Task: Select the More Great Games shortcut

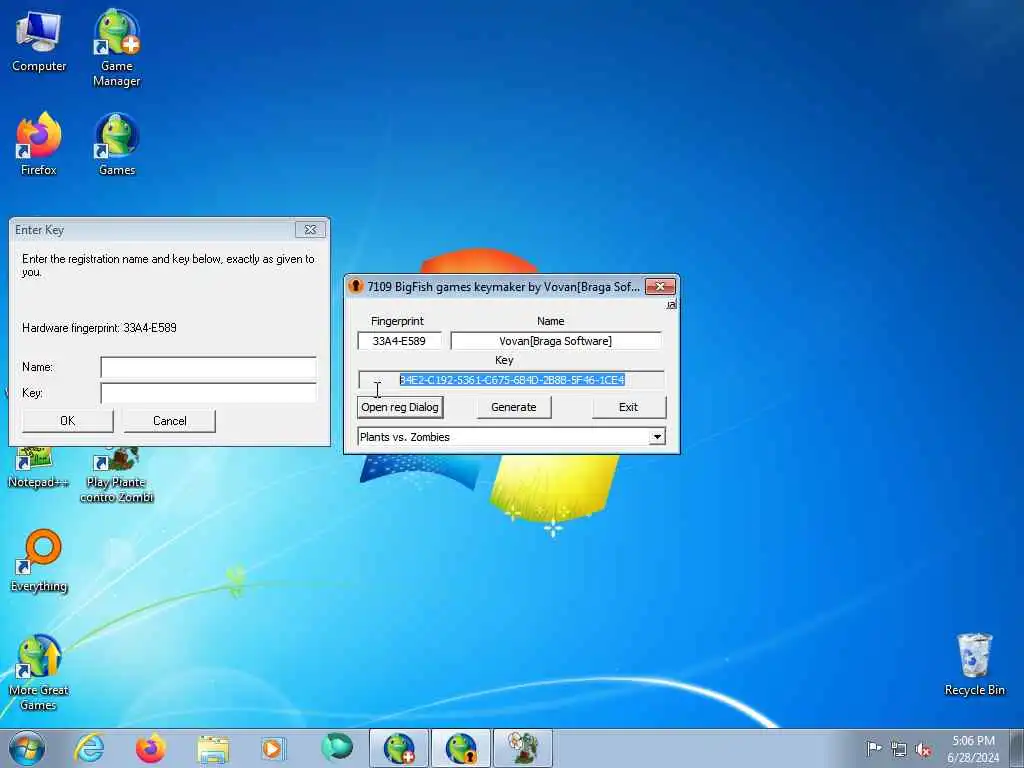Action: pyautogui.click(x=39, y=673)
